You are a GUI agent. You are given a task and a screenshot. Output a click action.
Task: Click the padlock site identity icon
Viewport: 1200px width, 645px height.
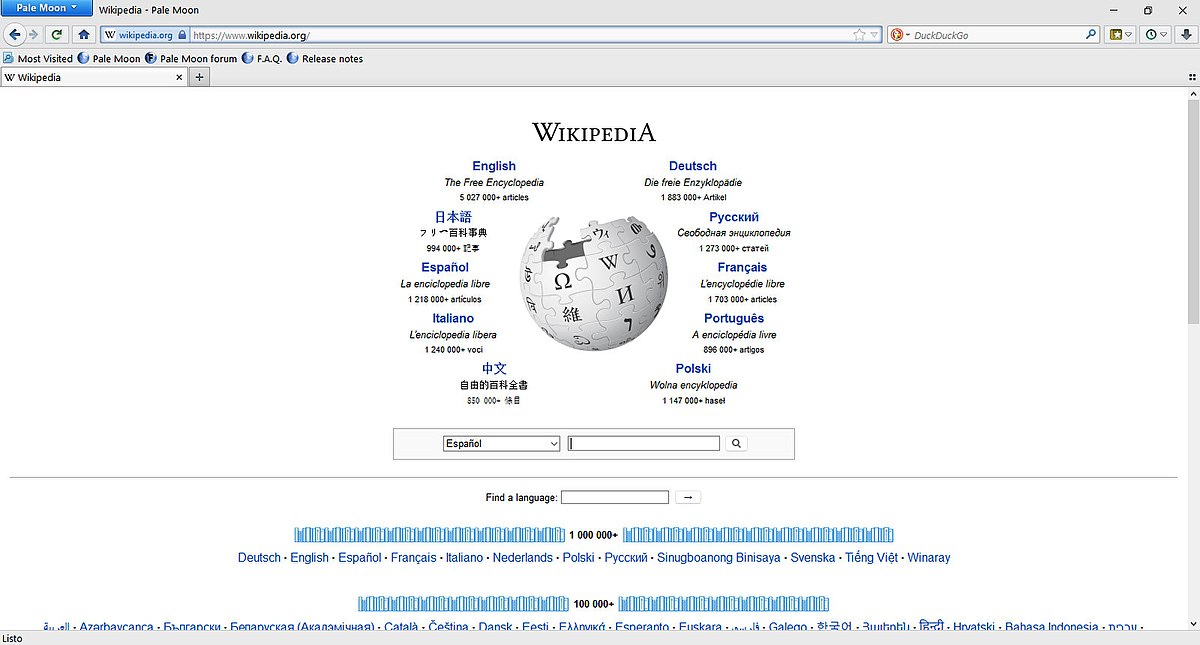[x=181, y=35]
